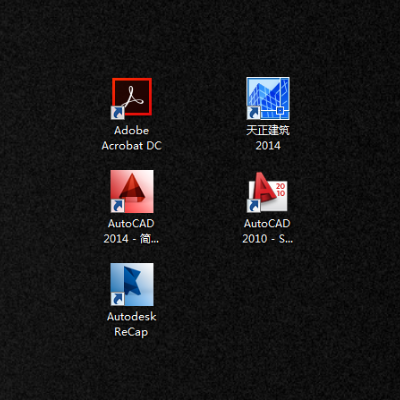This screenshot has width=400, height=400.
Task: Click the white PDF swirl in Acrobat icon
Action: click(x=132, y=97)
